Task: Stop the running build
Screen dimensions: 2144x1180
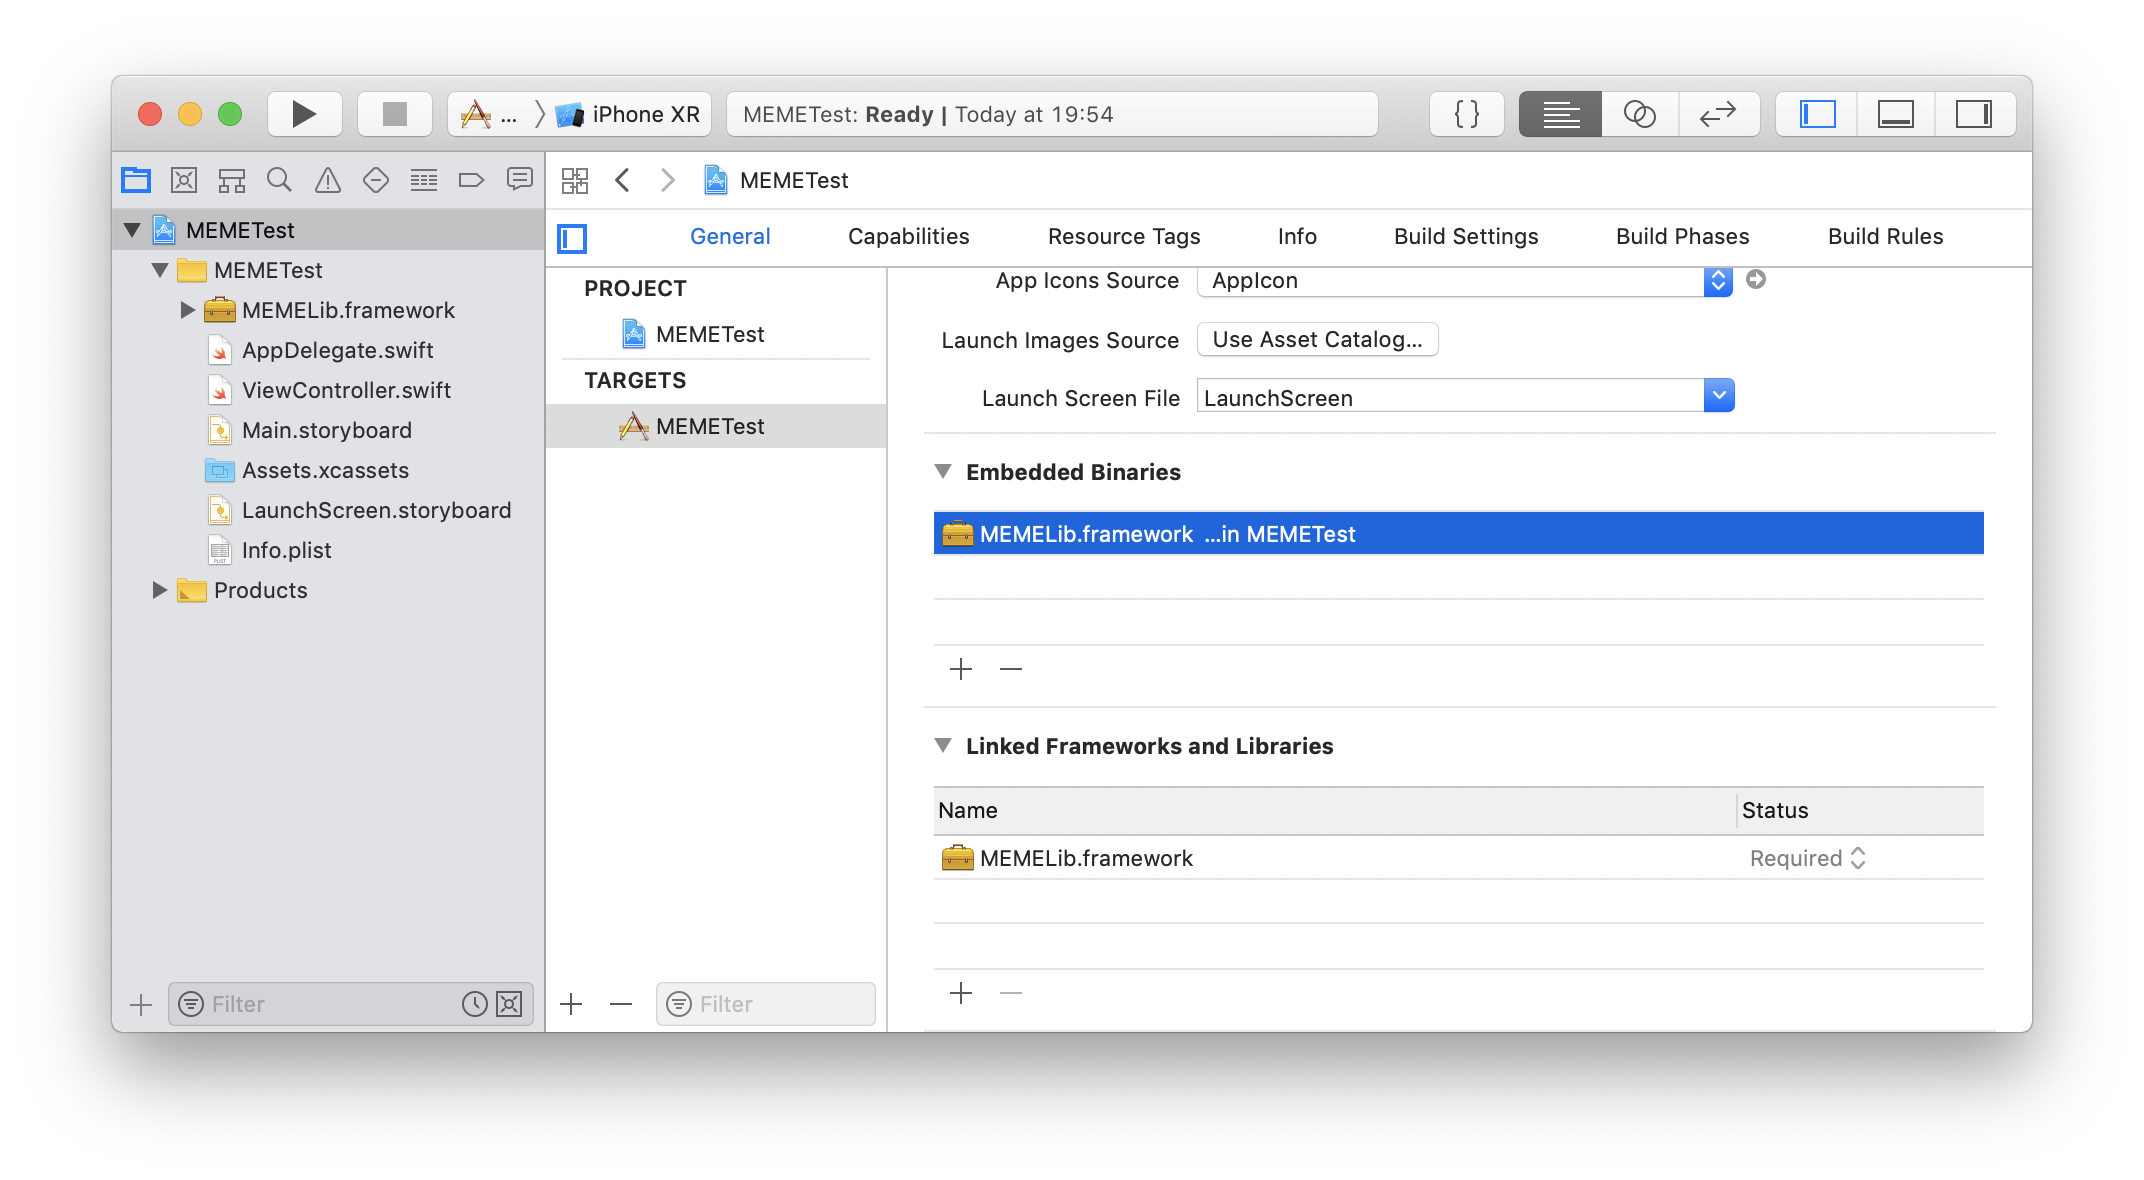Action: (x=394, y=113)
